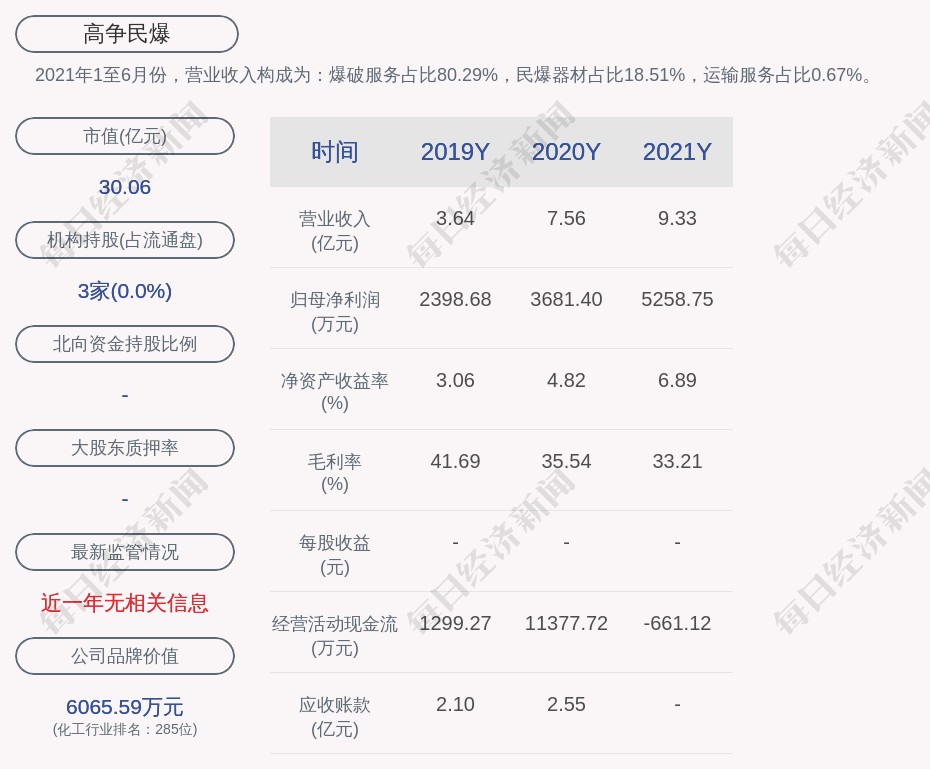
Task: Click the 归母净利润(万元) row label
Action: [x=335, y=312]
